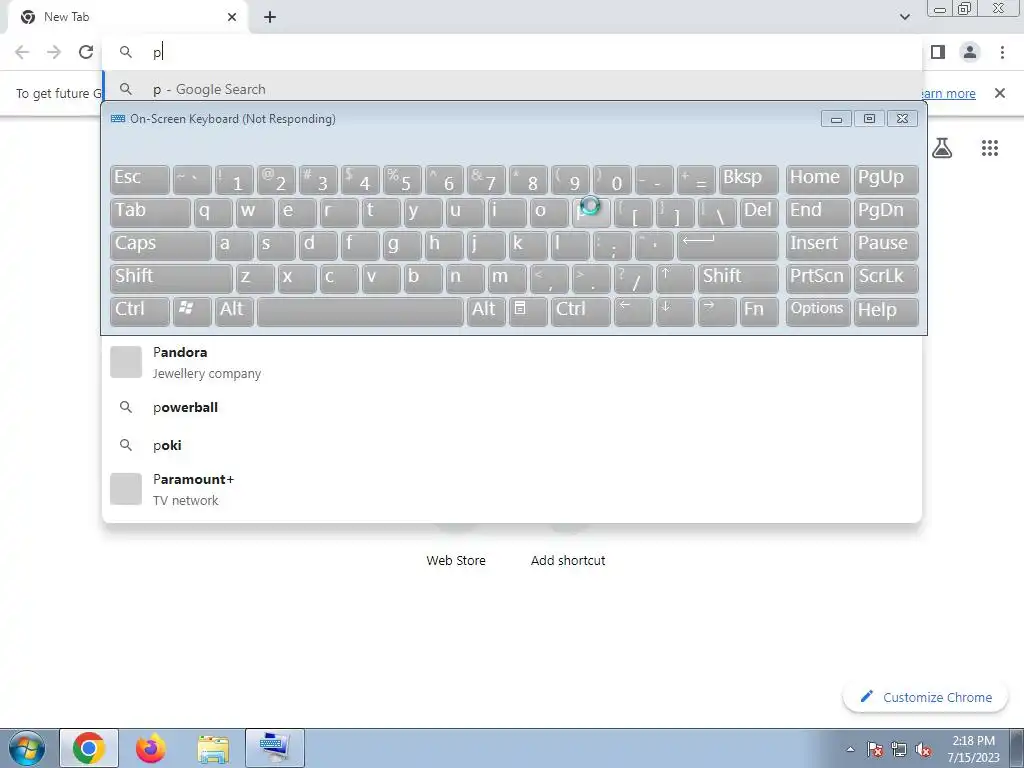Click the down arrow key on keyboard
The image size is (1024, 768).
click(x=675, y=311)
